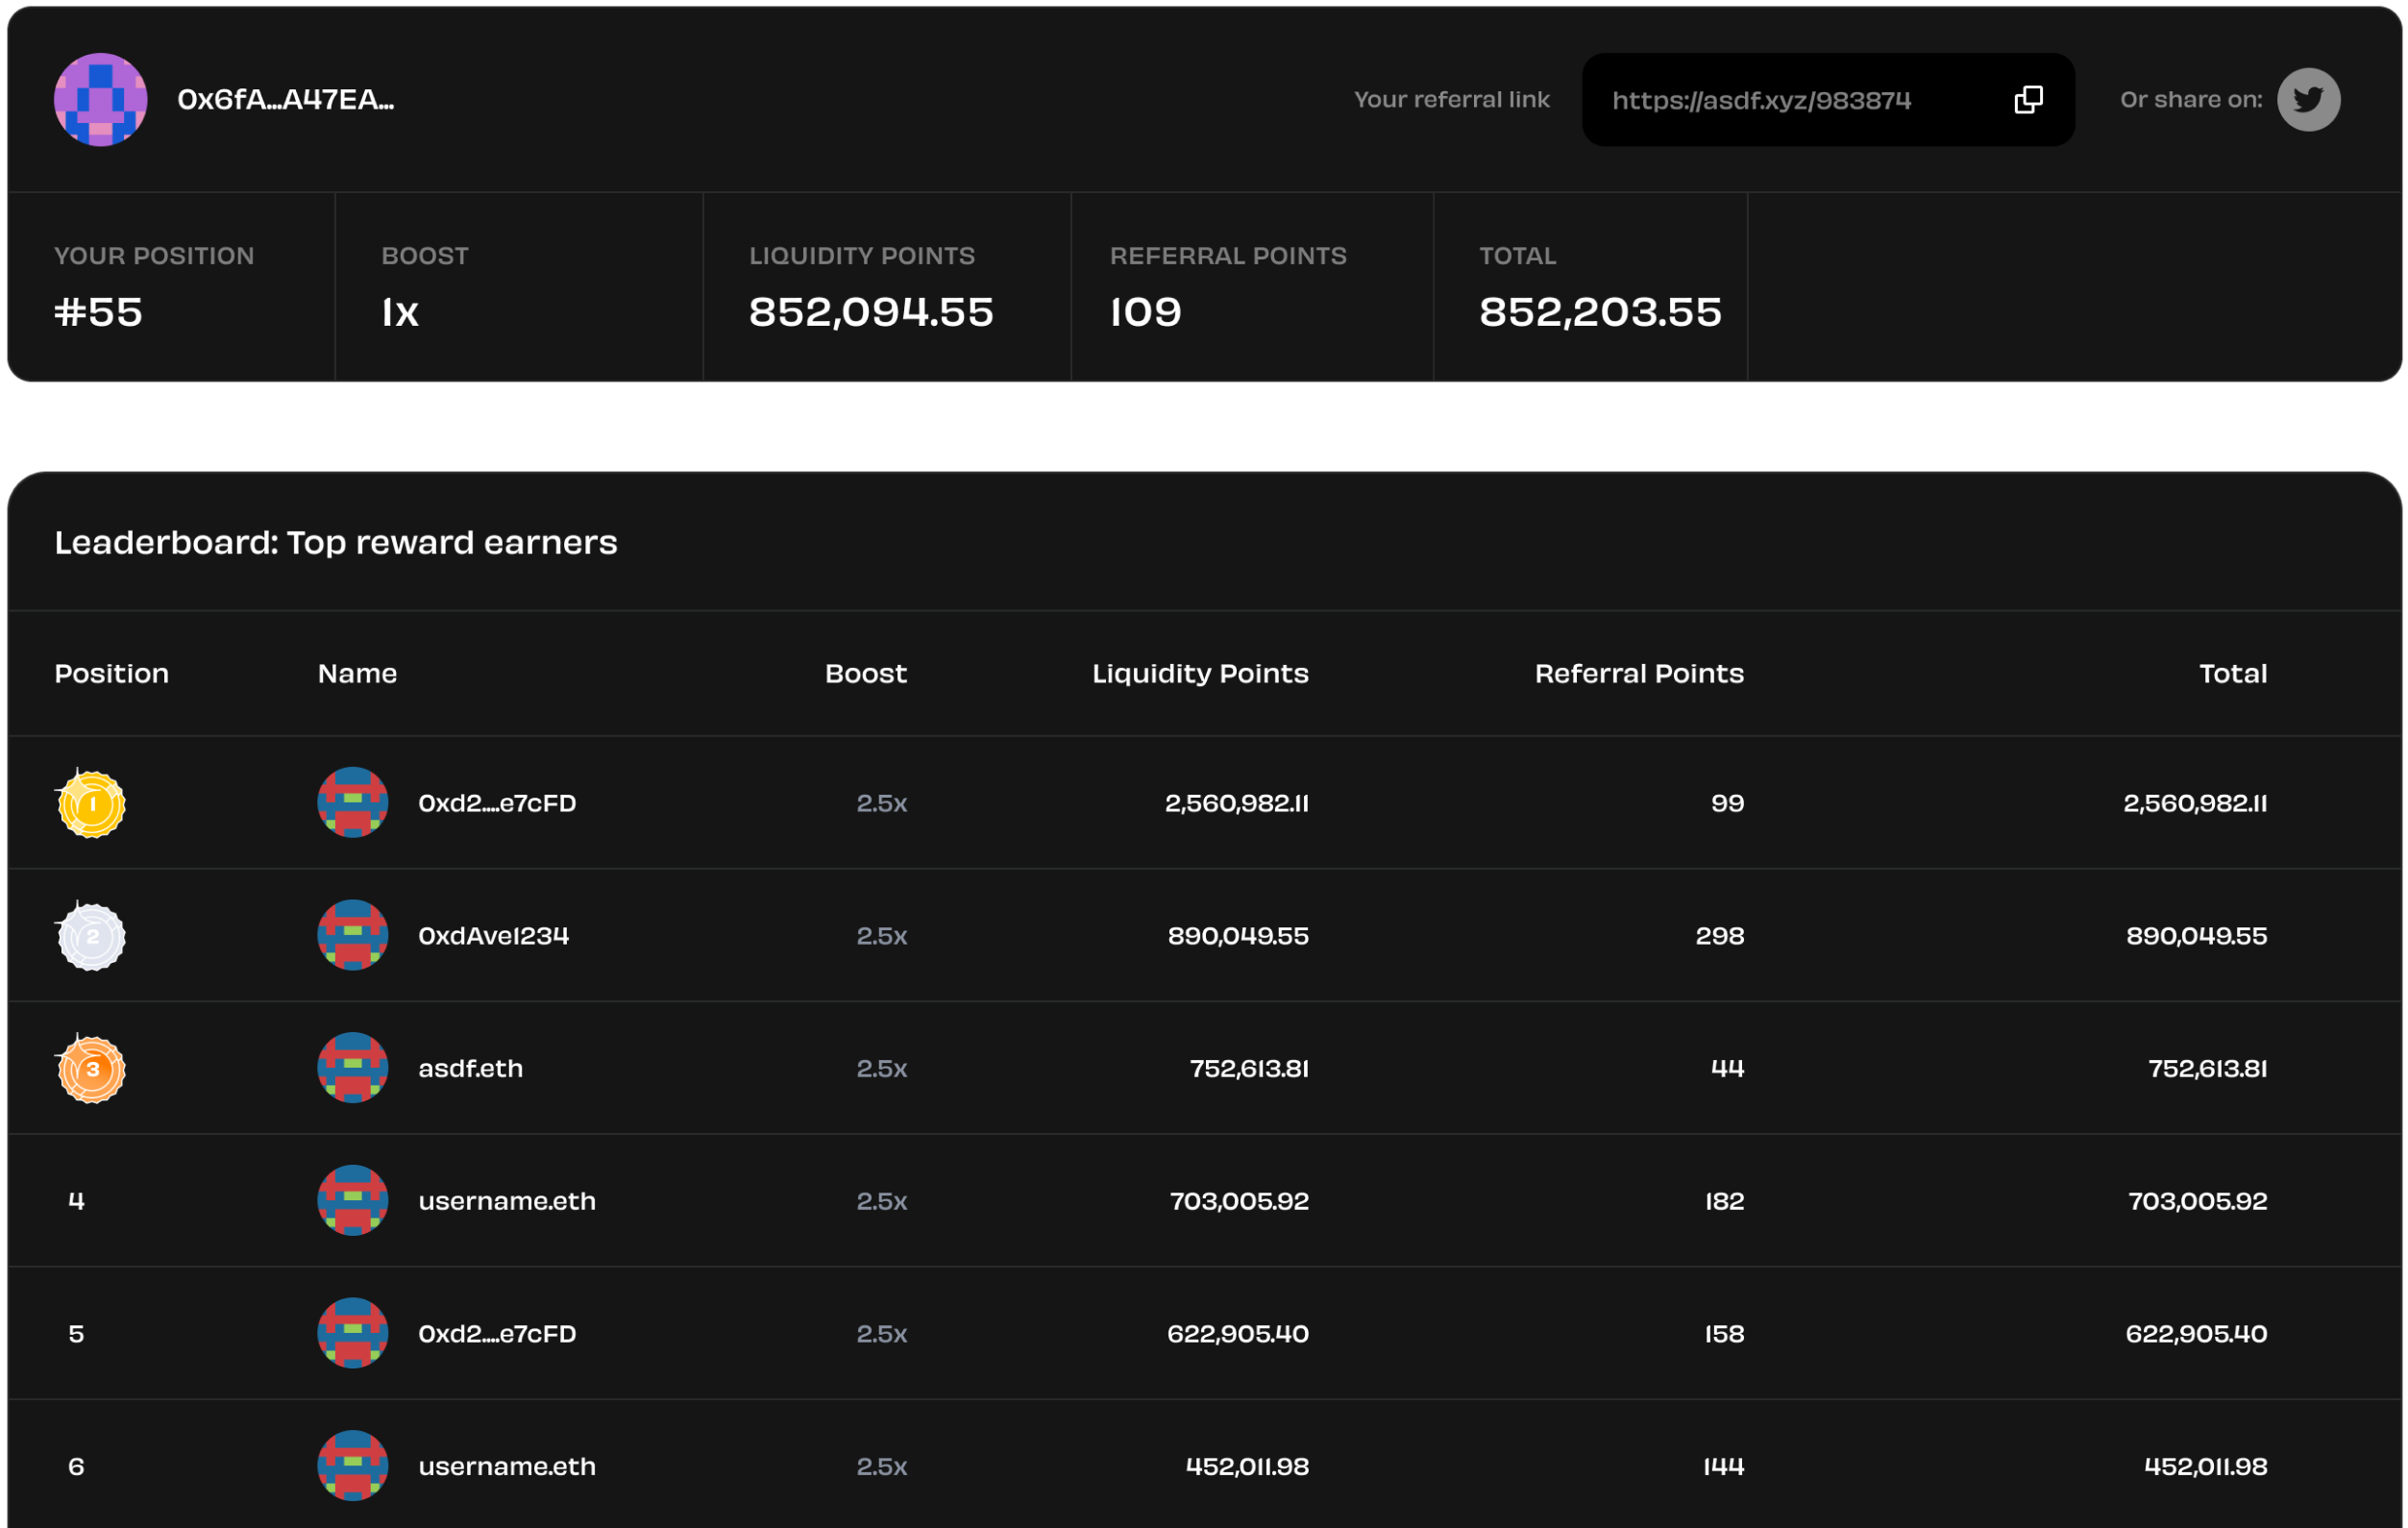Click the Position column header
Screen dimensions: 2408x1528
click(111, 673)
